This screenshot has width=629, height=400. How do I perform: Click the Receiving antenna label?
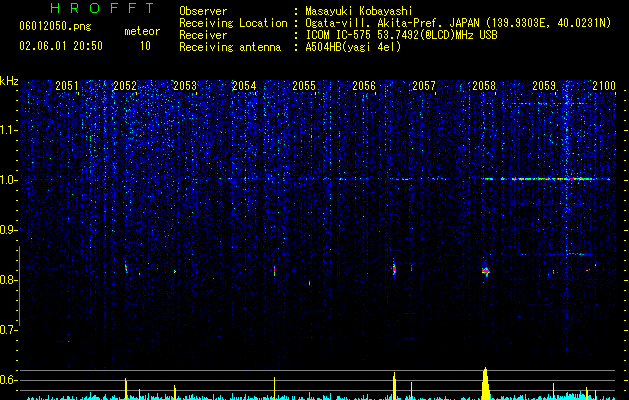tap(230, 47)
